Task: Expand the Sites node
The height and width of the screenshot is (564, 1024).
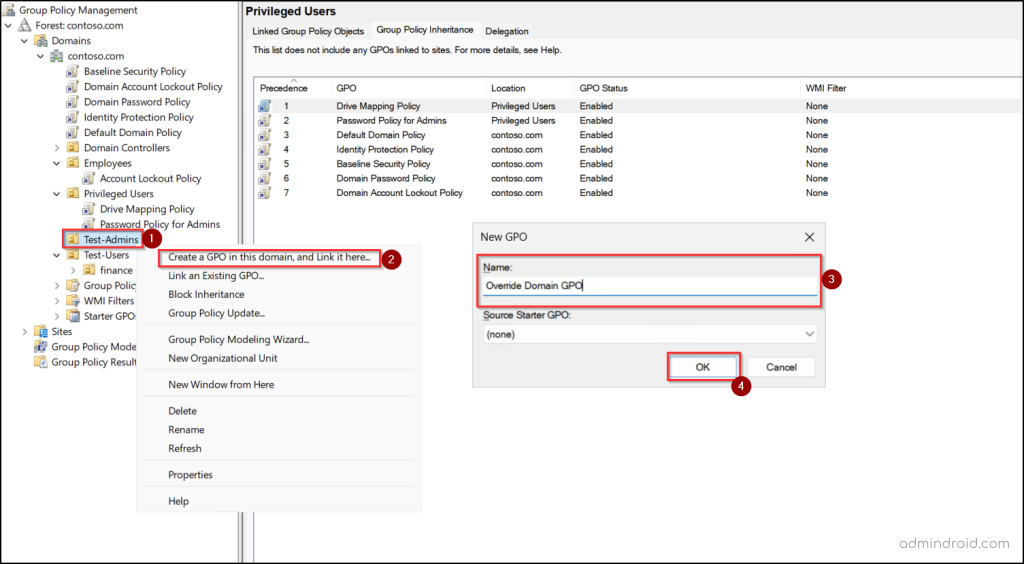Action: pyautogui.click(x=25, y=332)
